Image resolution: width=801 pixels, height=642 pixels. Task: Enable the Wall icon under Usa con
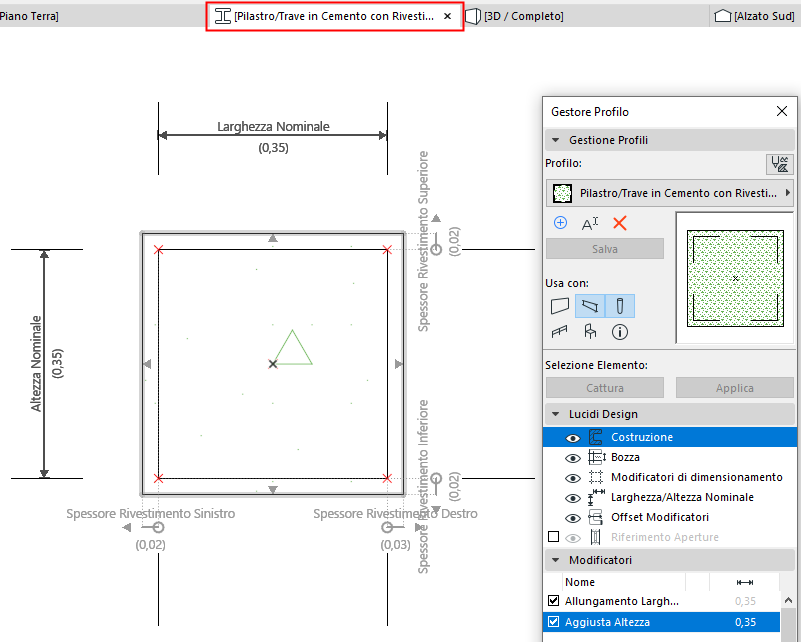560,305
